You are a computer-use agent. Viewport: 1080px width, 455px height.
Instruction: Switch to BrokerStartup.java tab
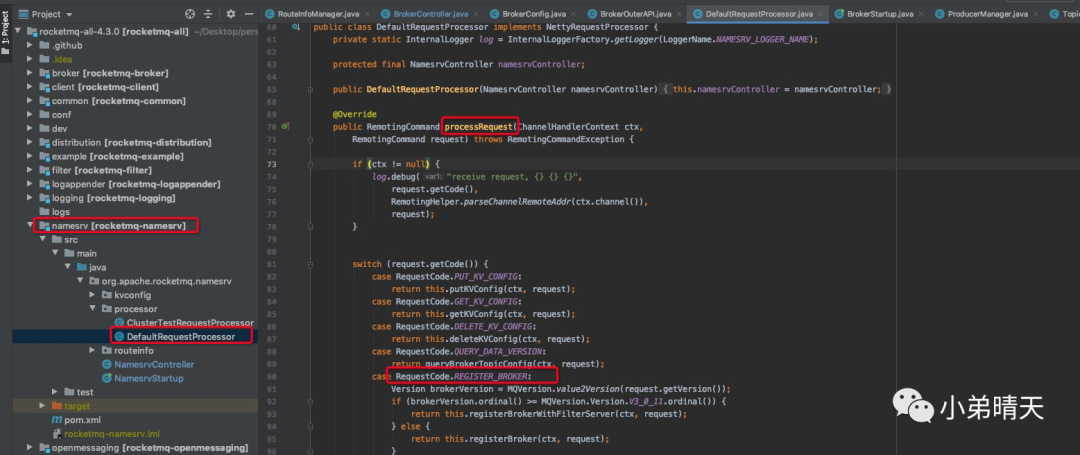pos(880,14)
